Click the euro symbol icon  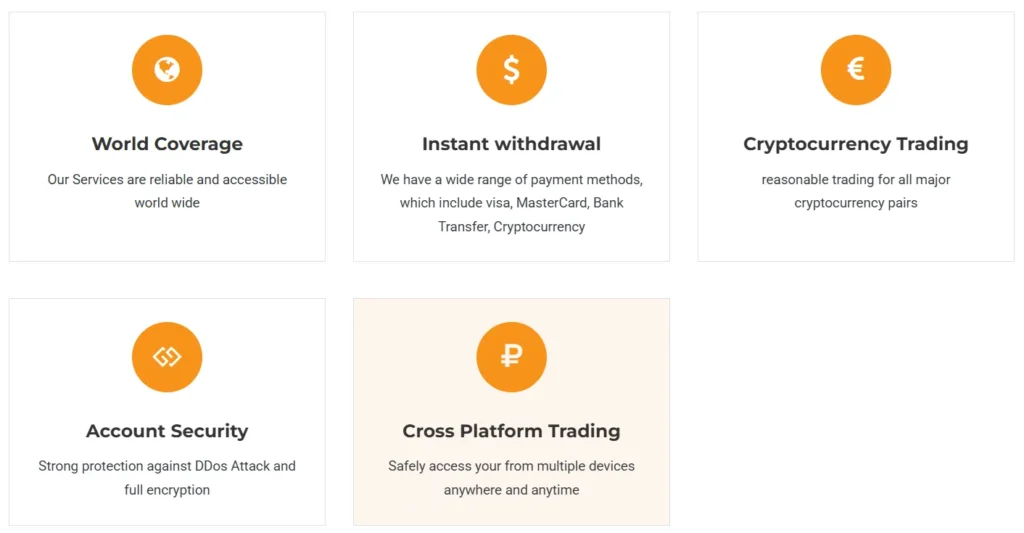coord(856,70)
